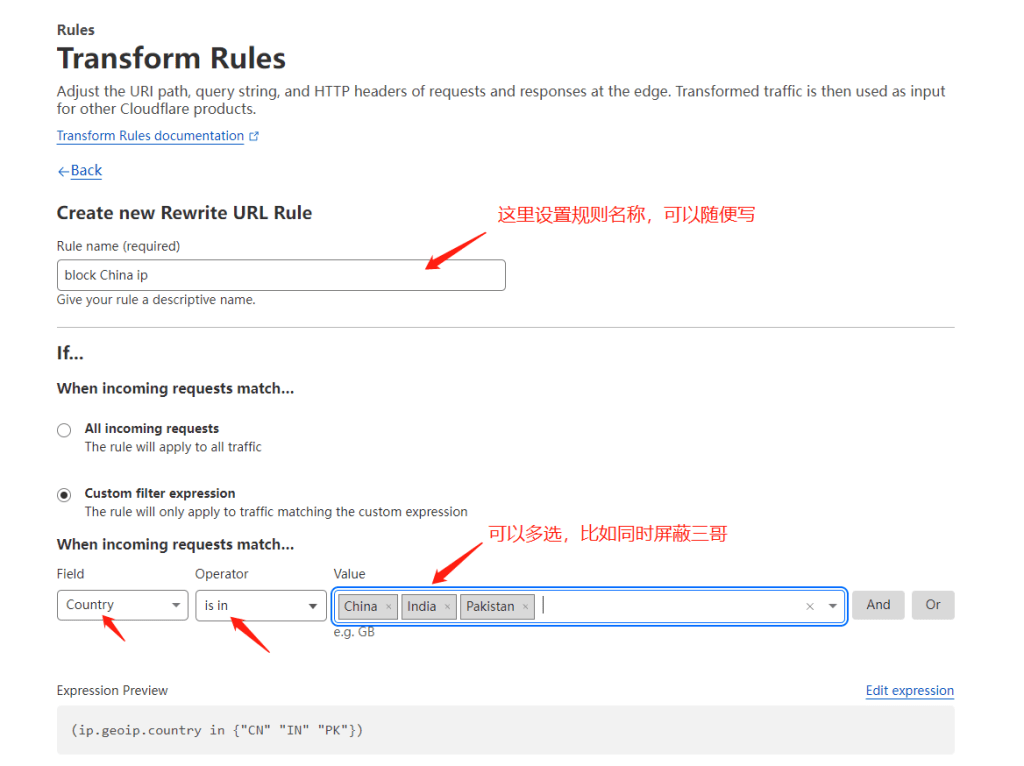Select the Custom filter expression option
Image resolution: width=1024 pixels, height=766 pixels.
[x=64, y=495]
